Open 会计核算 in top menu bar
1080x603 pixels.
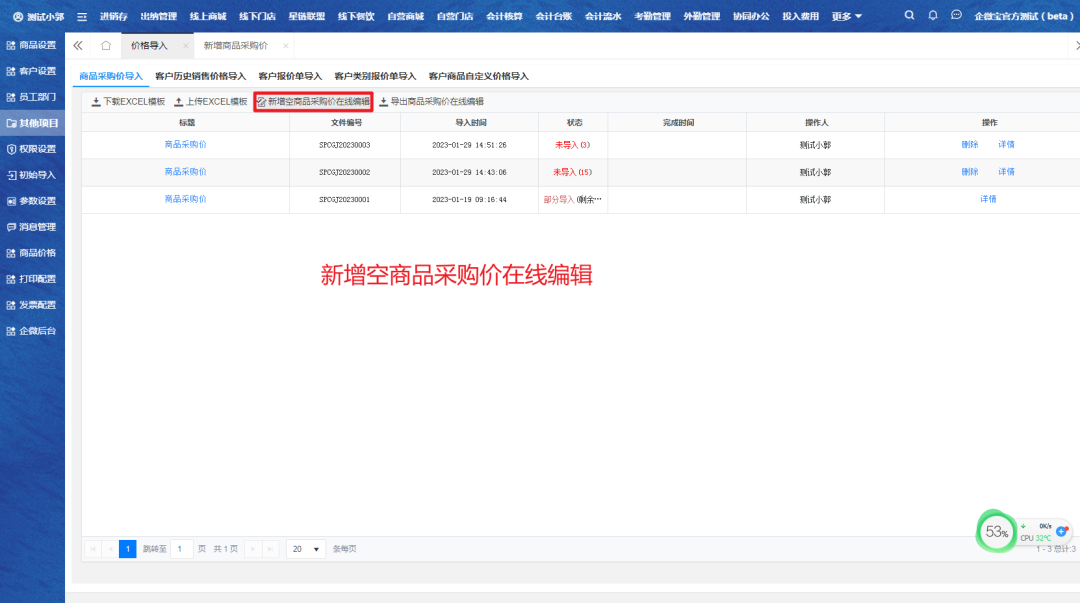point(504,17)
